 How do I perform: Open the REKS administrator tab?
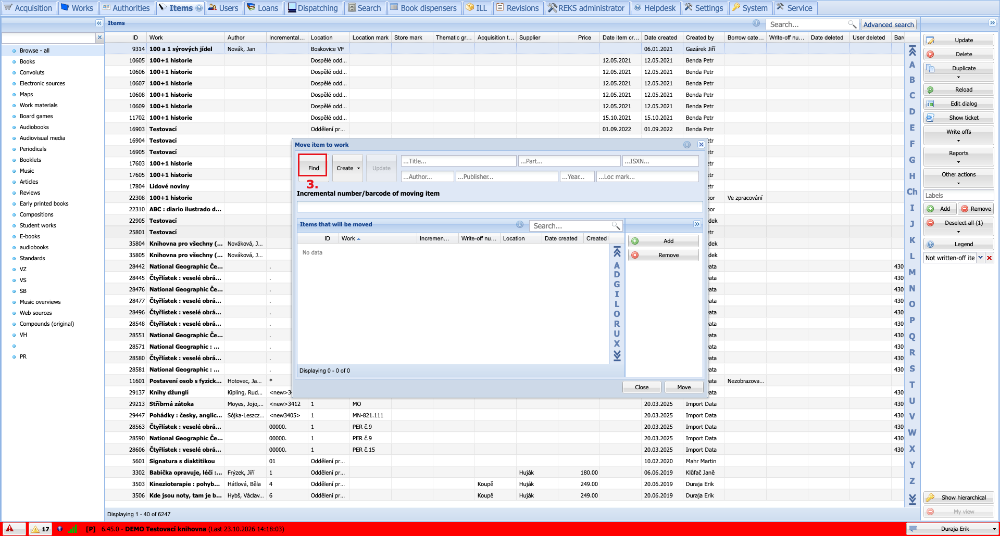tap(585, 8)
